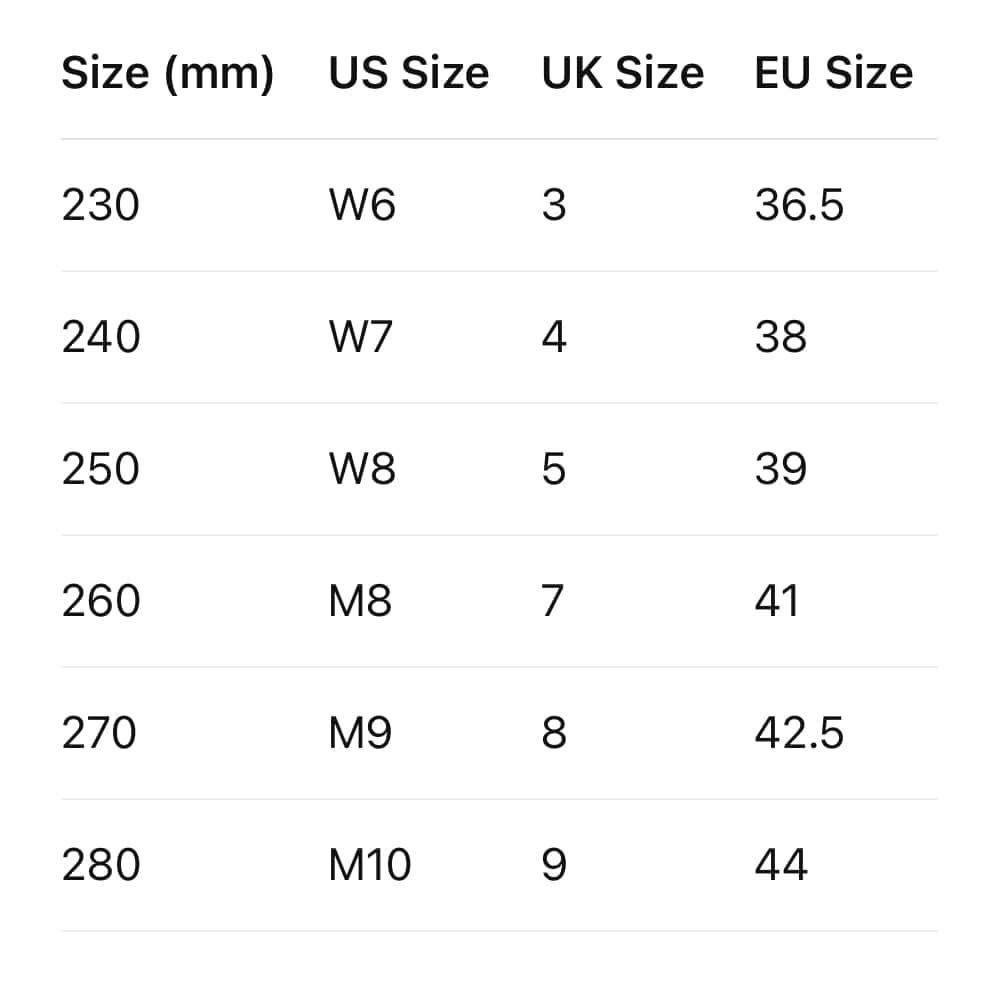1000x989 pixels.
Task: Click the UK Size column header
Action: 622,74
